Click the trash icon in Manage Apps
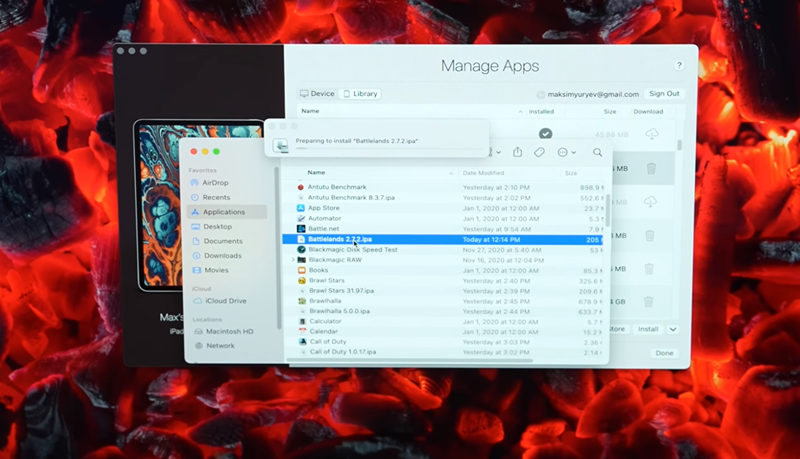The height and width of the screenshot is (459, 800). click(651, 168)
